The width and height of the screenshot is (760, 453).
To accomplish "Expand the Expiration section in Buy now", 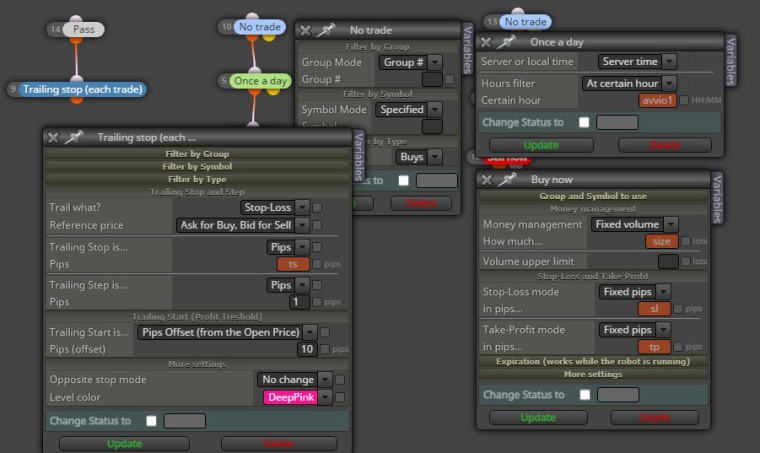I will click(x=593, y=361).
